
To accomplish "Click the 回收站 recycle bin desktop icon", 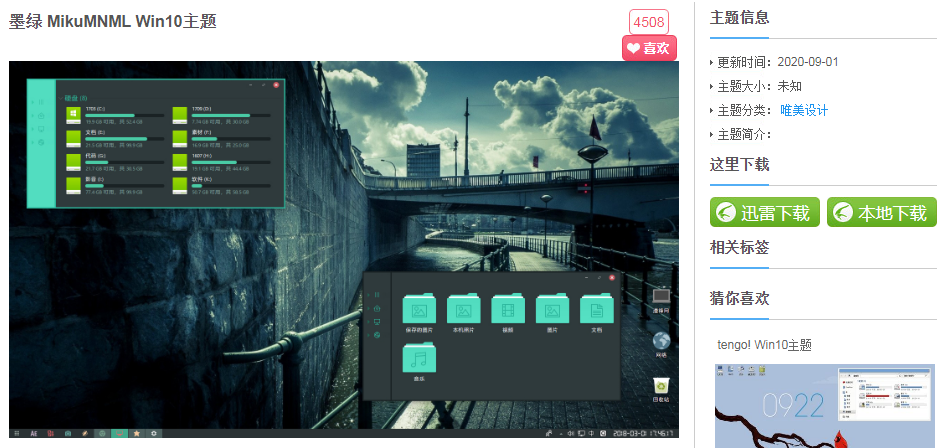I will pyautogui.click(x=660, y=386).
